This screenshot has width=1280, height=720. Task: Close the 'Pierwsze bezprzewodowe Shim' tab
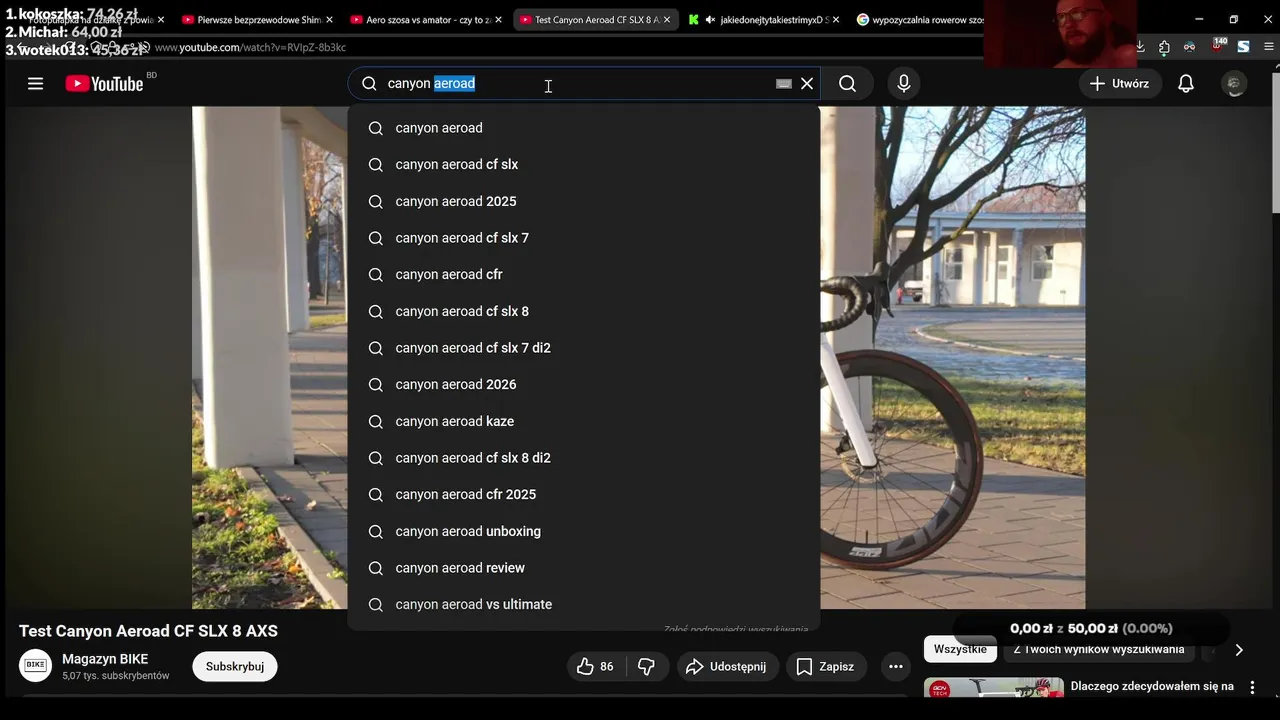pyautogui.click(x=330, y=20)
